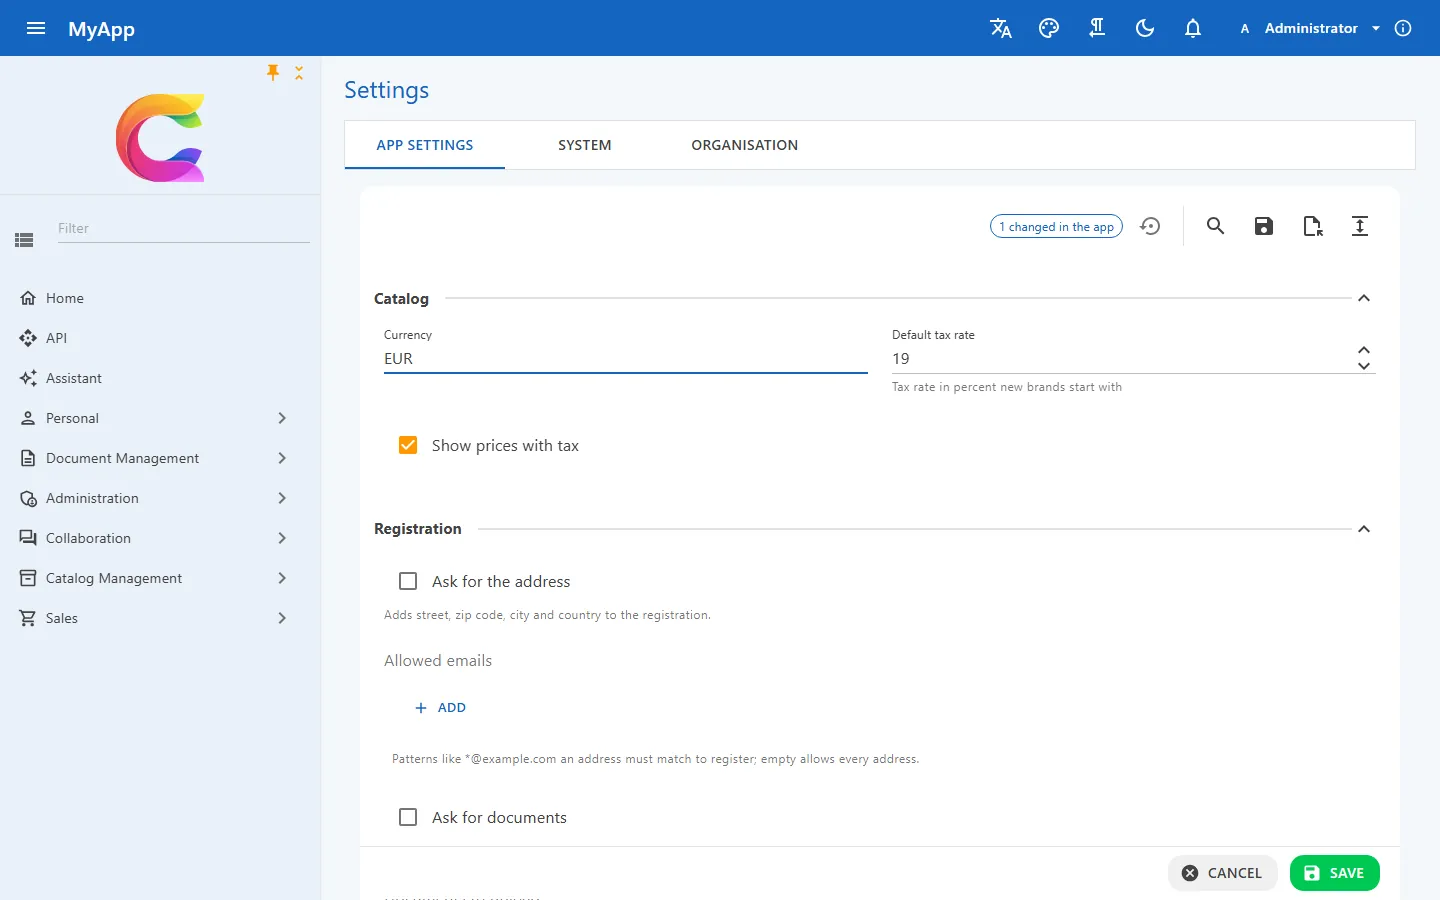Screen dimensions: 1440x900
Task: Click the info icon in the header
Action: tap(1403, 28)
